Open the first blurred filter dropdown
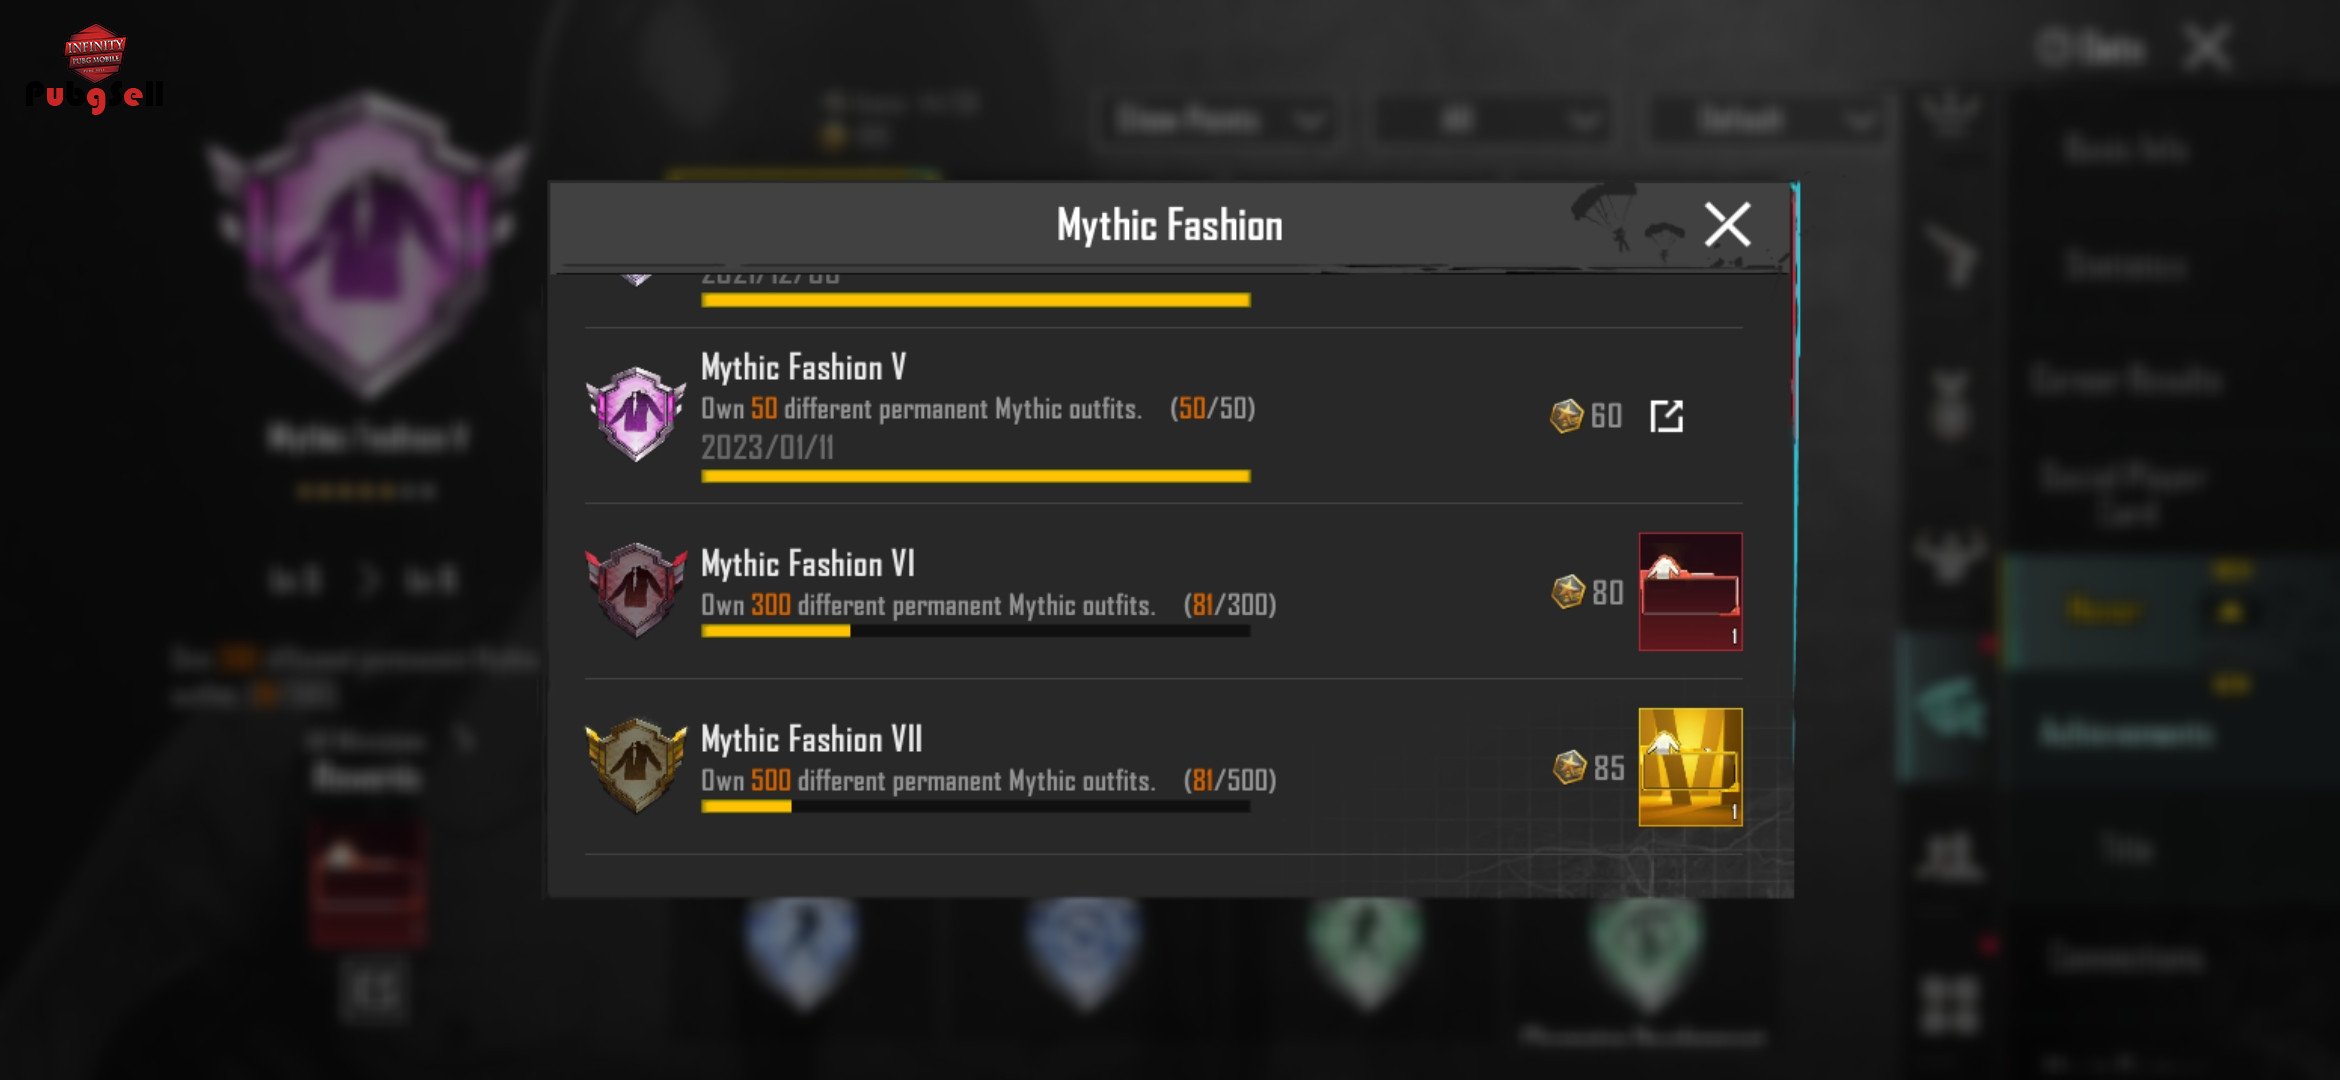 pos(1217,121)
